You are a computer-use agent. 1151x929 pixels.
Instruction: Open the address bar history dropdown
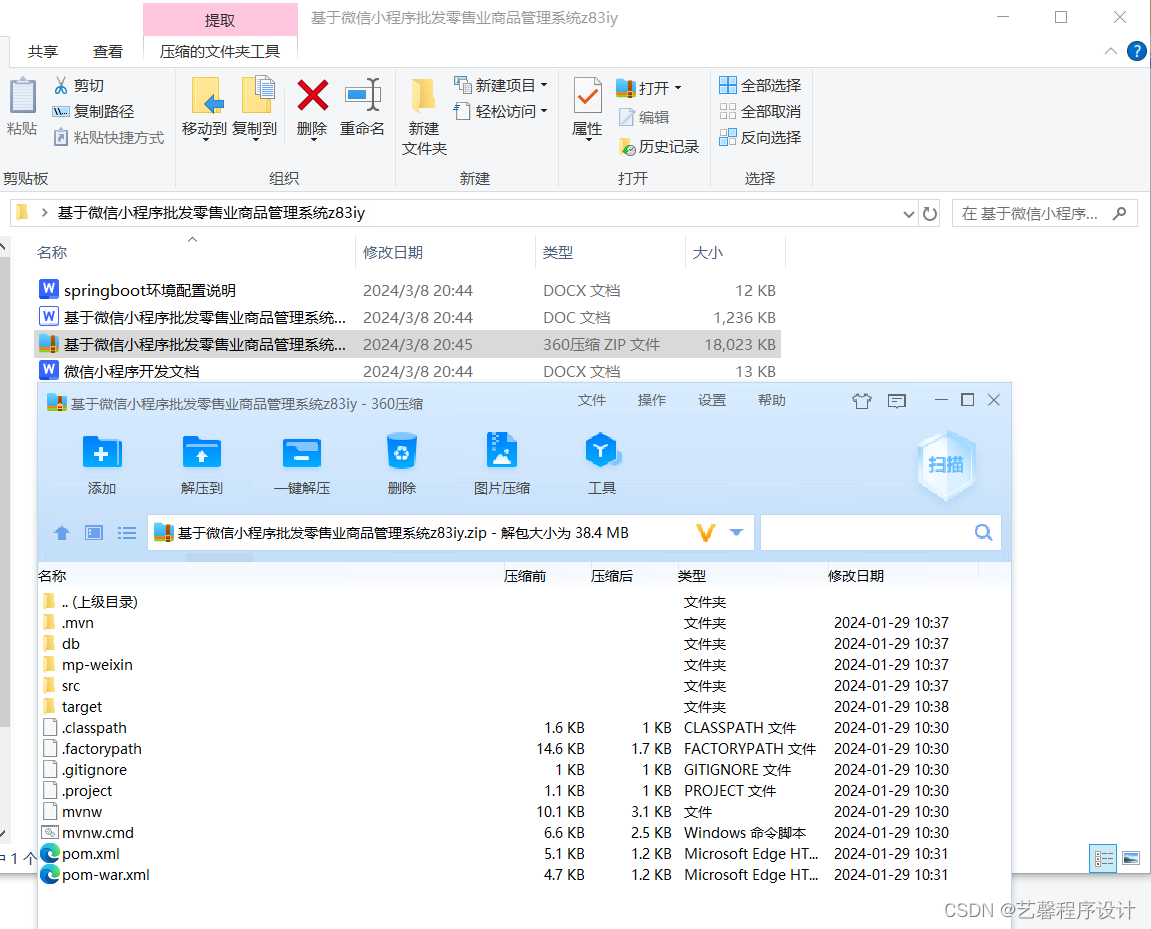(x=908, y=213)
